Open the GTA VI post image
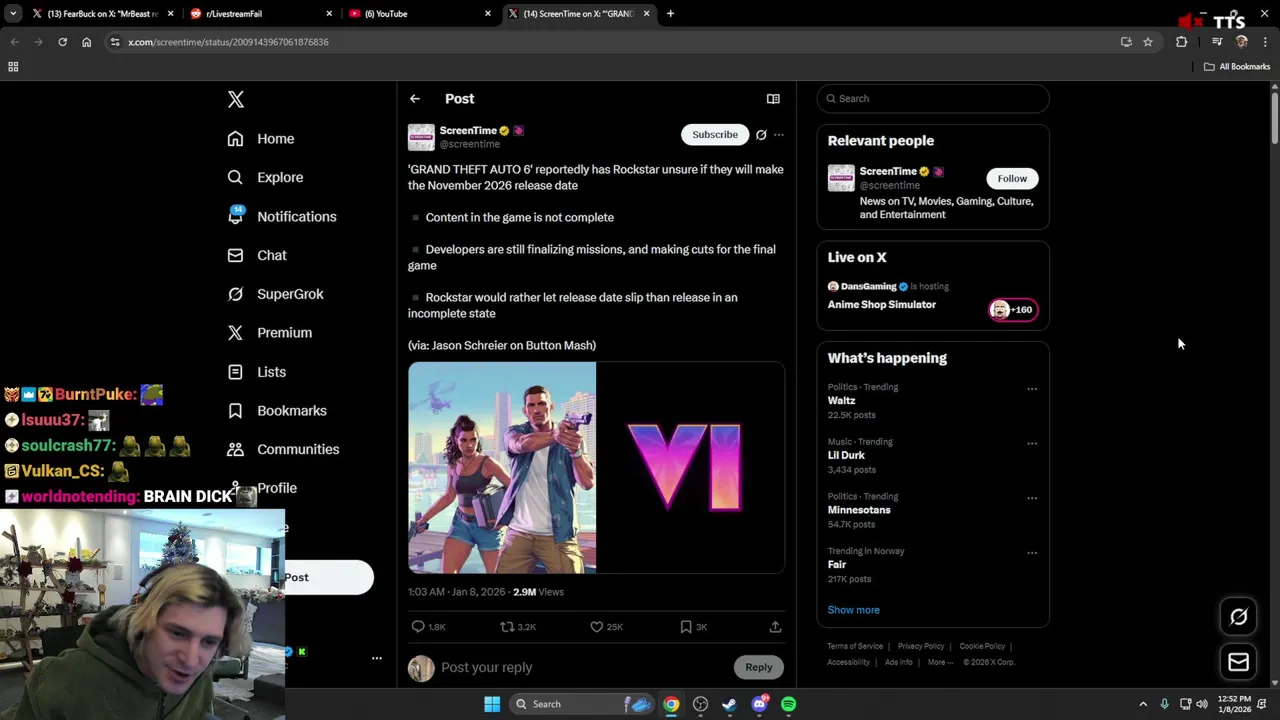 pos(596,468)
